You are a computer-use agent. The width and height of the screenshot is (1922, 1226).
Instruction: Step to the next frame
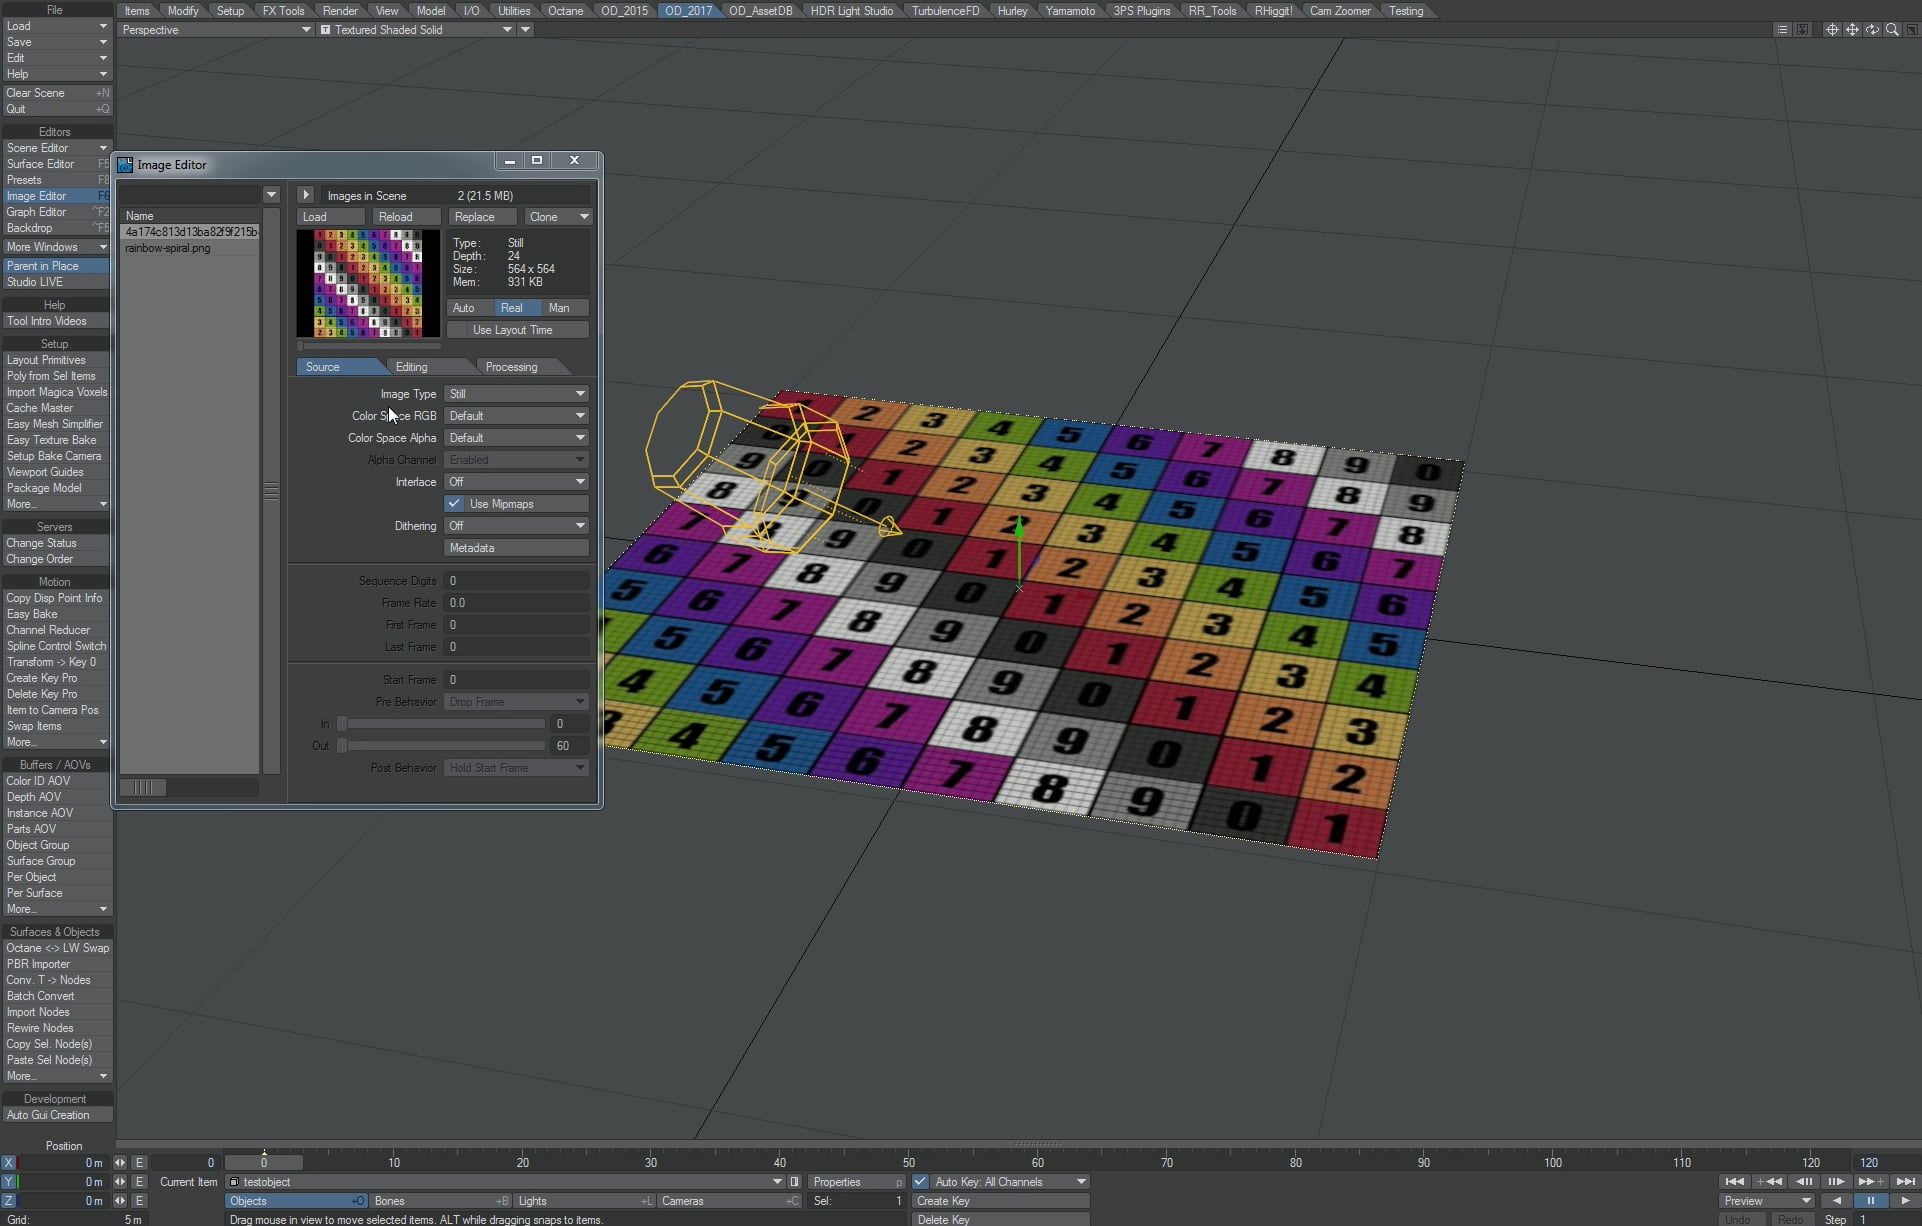click(1836, 1182)
